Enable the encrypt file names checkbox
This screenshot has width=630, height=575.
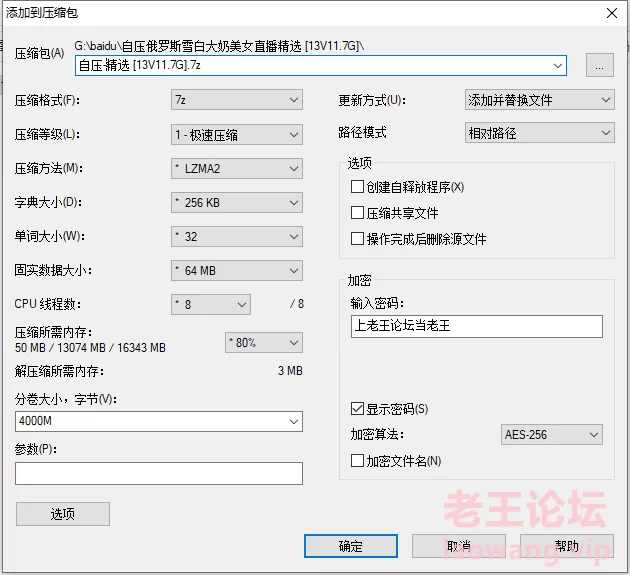pos(357,461)
